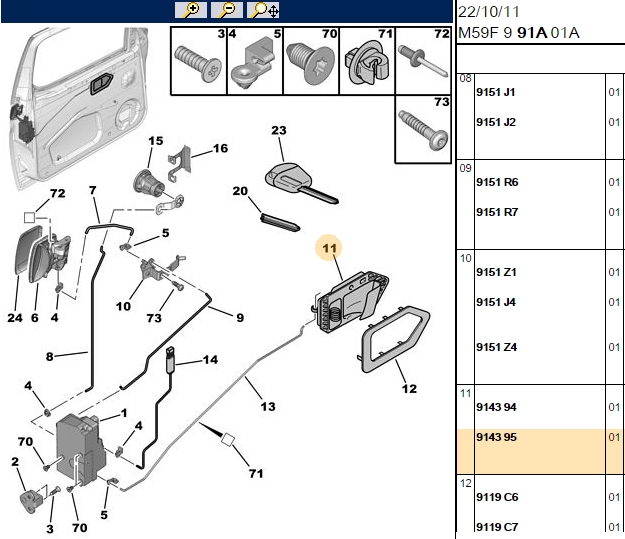Select clip part 71 in legend box
The height and width of the screenshot is (539, 625).
click(x=367, y=61)
